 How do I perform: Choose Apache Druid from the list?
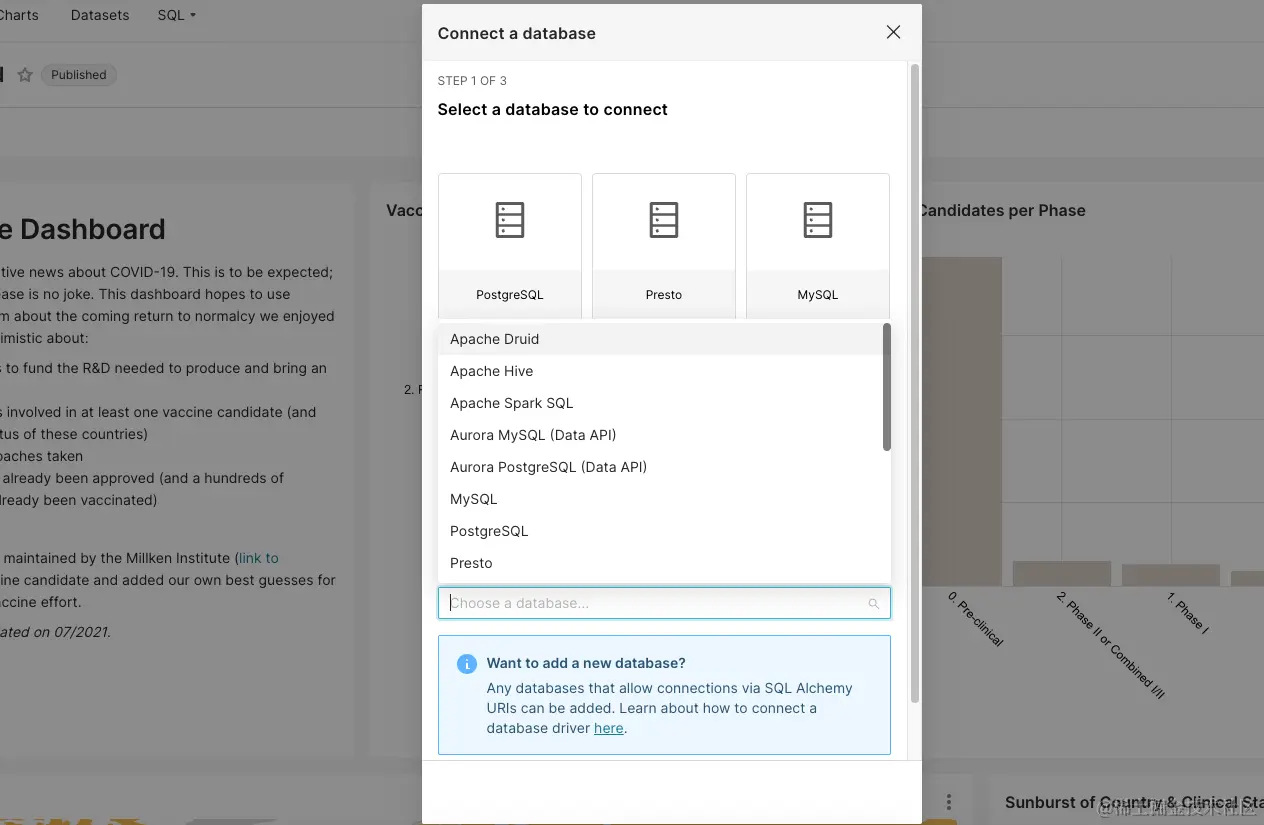(x=661, y=339)
